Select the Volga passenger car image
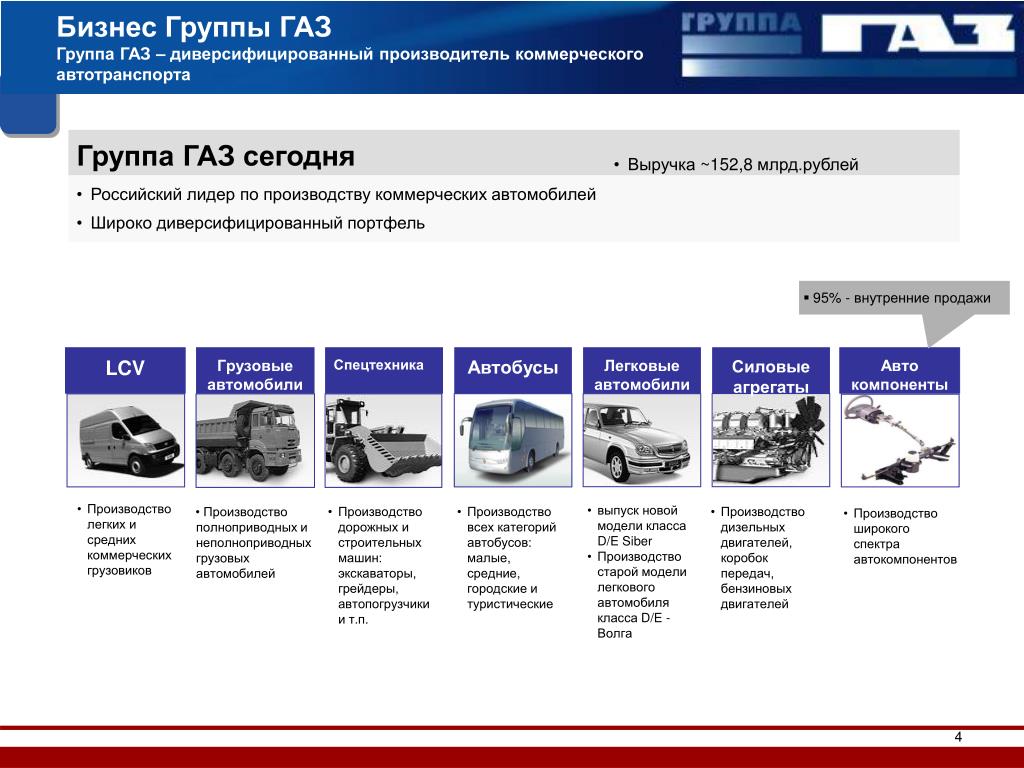Screen dimensions: 1024x768 pyautogui.click(x=641, y=440)
